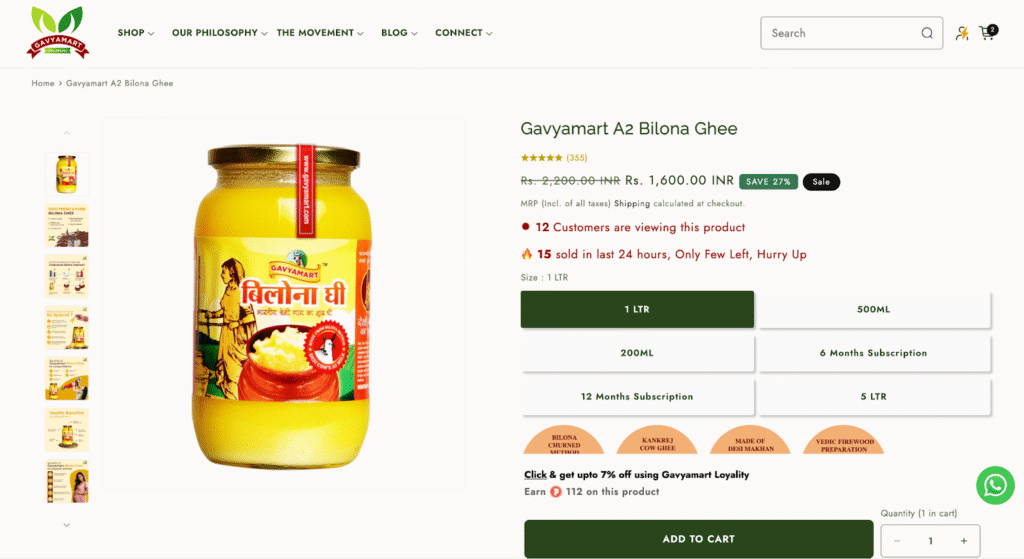This screenshot has height=559, width=1024.
Task: Expand the SHOP dropdown menu
Action: click(136, 33)
